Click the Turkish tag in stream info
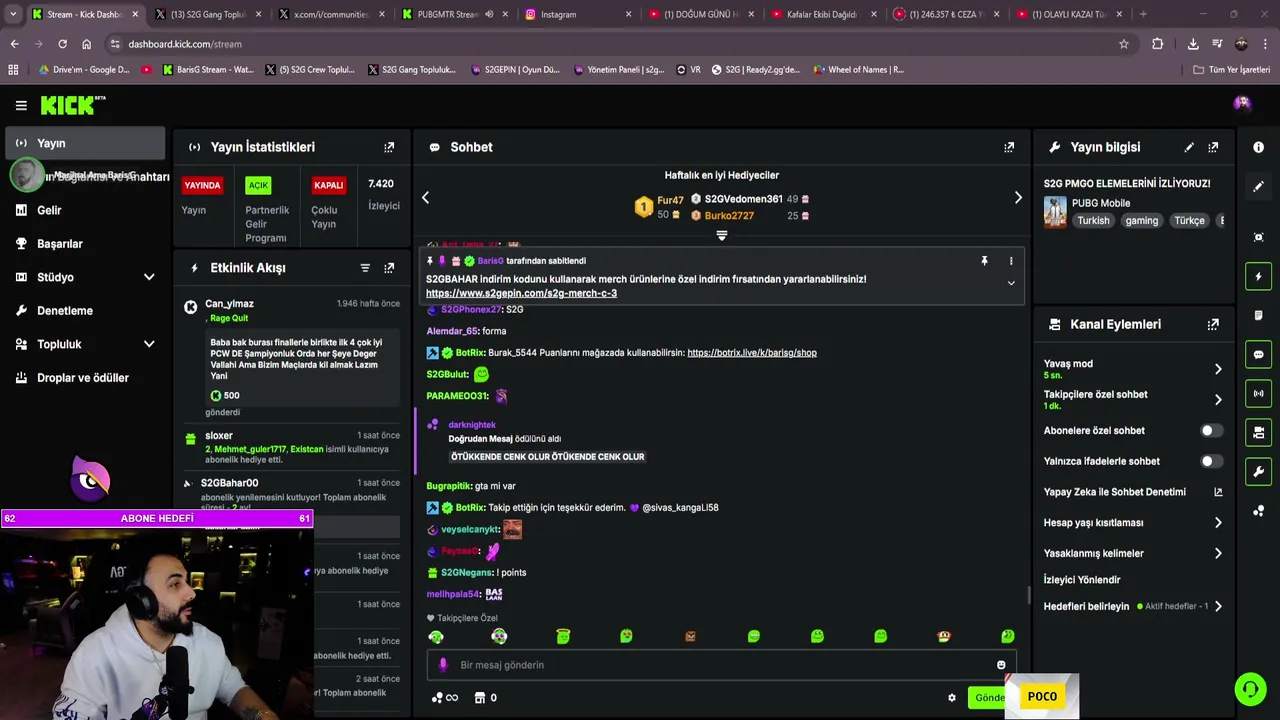Image resolution: width=1280 pixels, height=720 pixels. click(x=1093, y=221)
